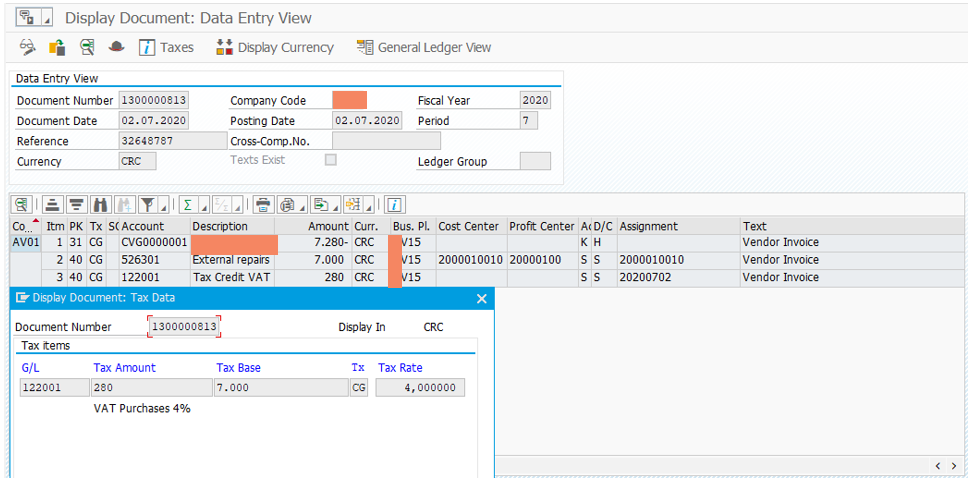
Task: Click the binoculars Find icon
Action: 99,205
